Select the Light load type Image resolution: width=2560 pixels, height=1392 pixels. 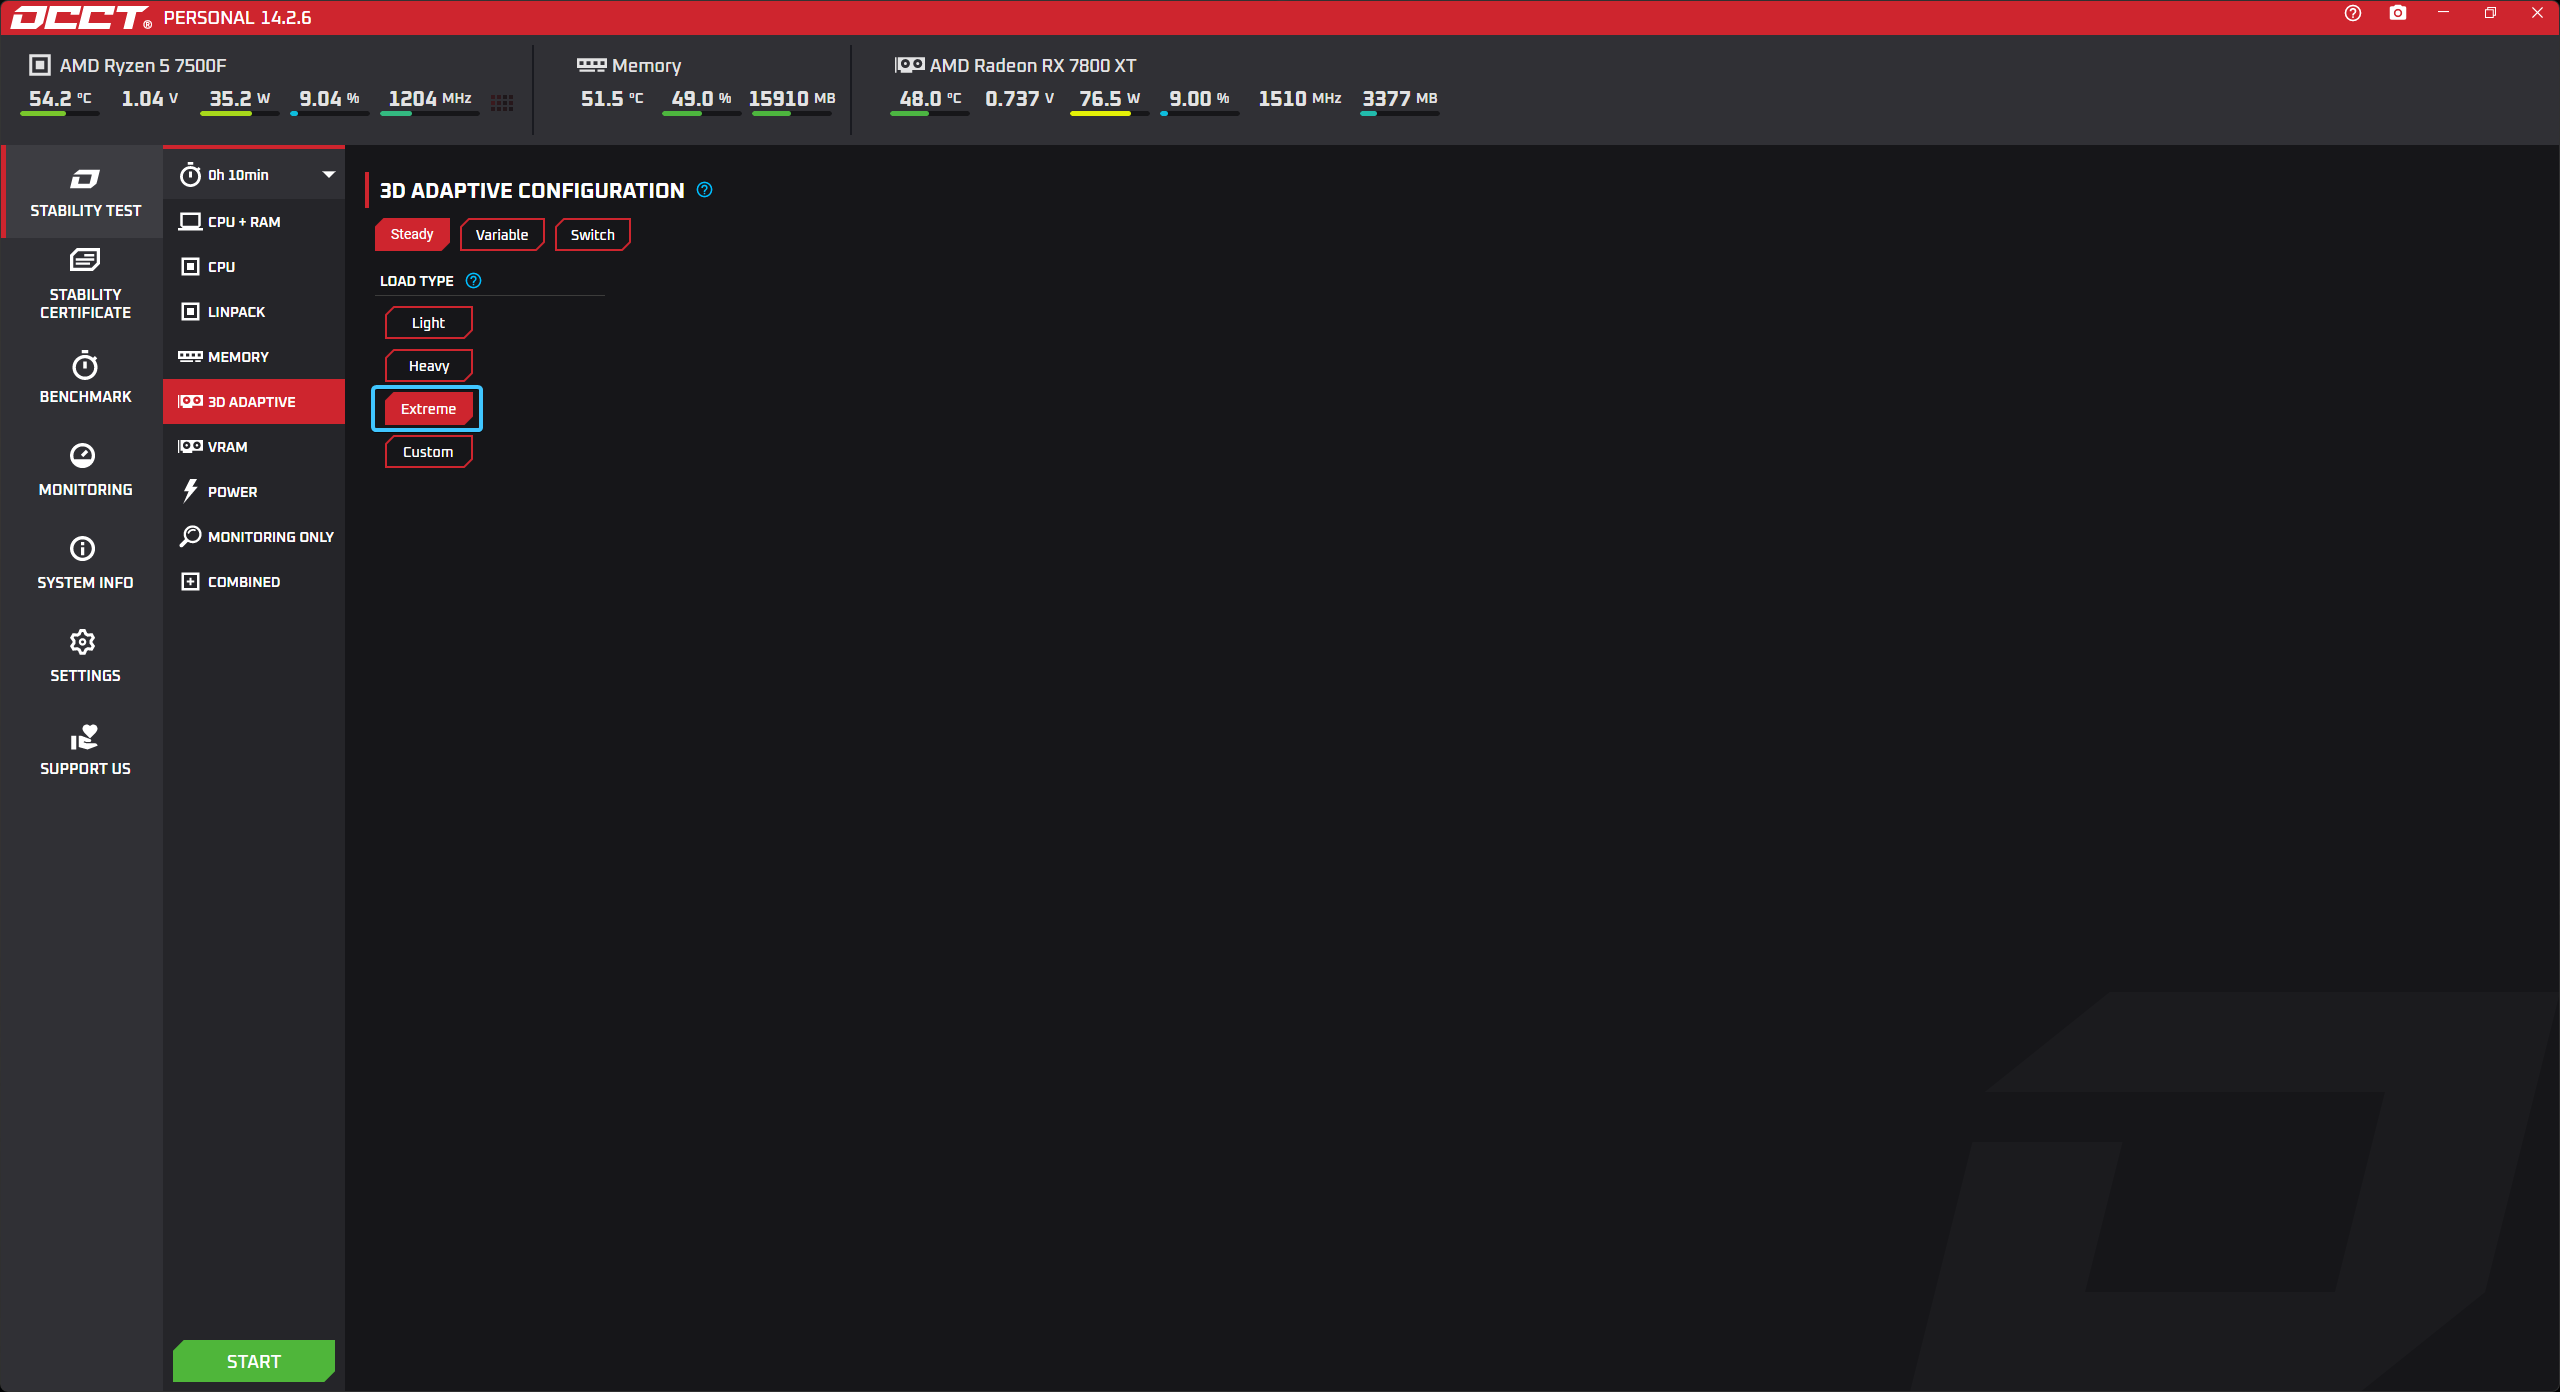pyautogui.click(x=428, y=323)
